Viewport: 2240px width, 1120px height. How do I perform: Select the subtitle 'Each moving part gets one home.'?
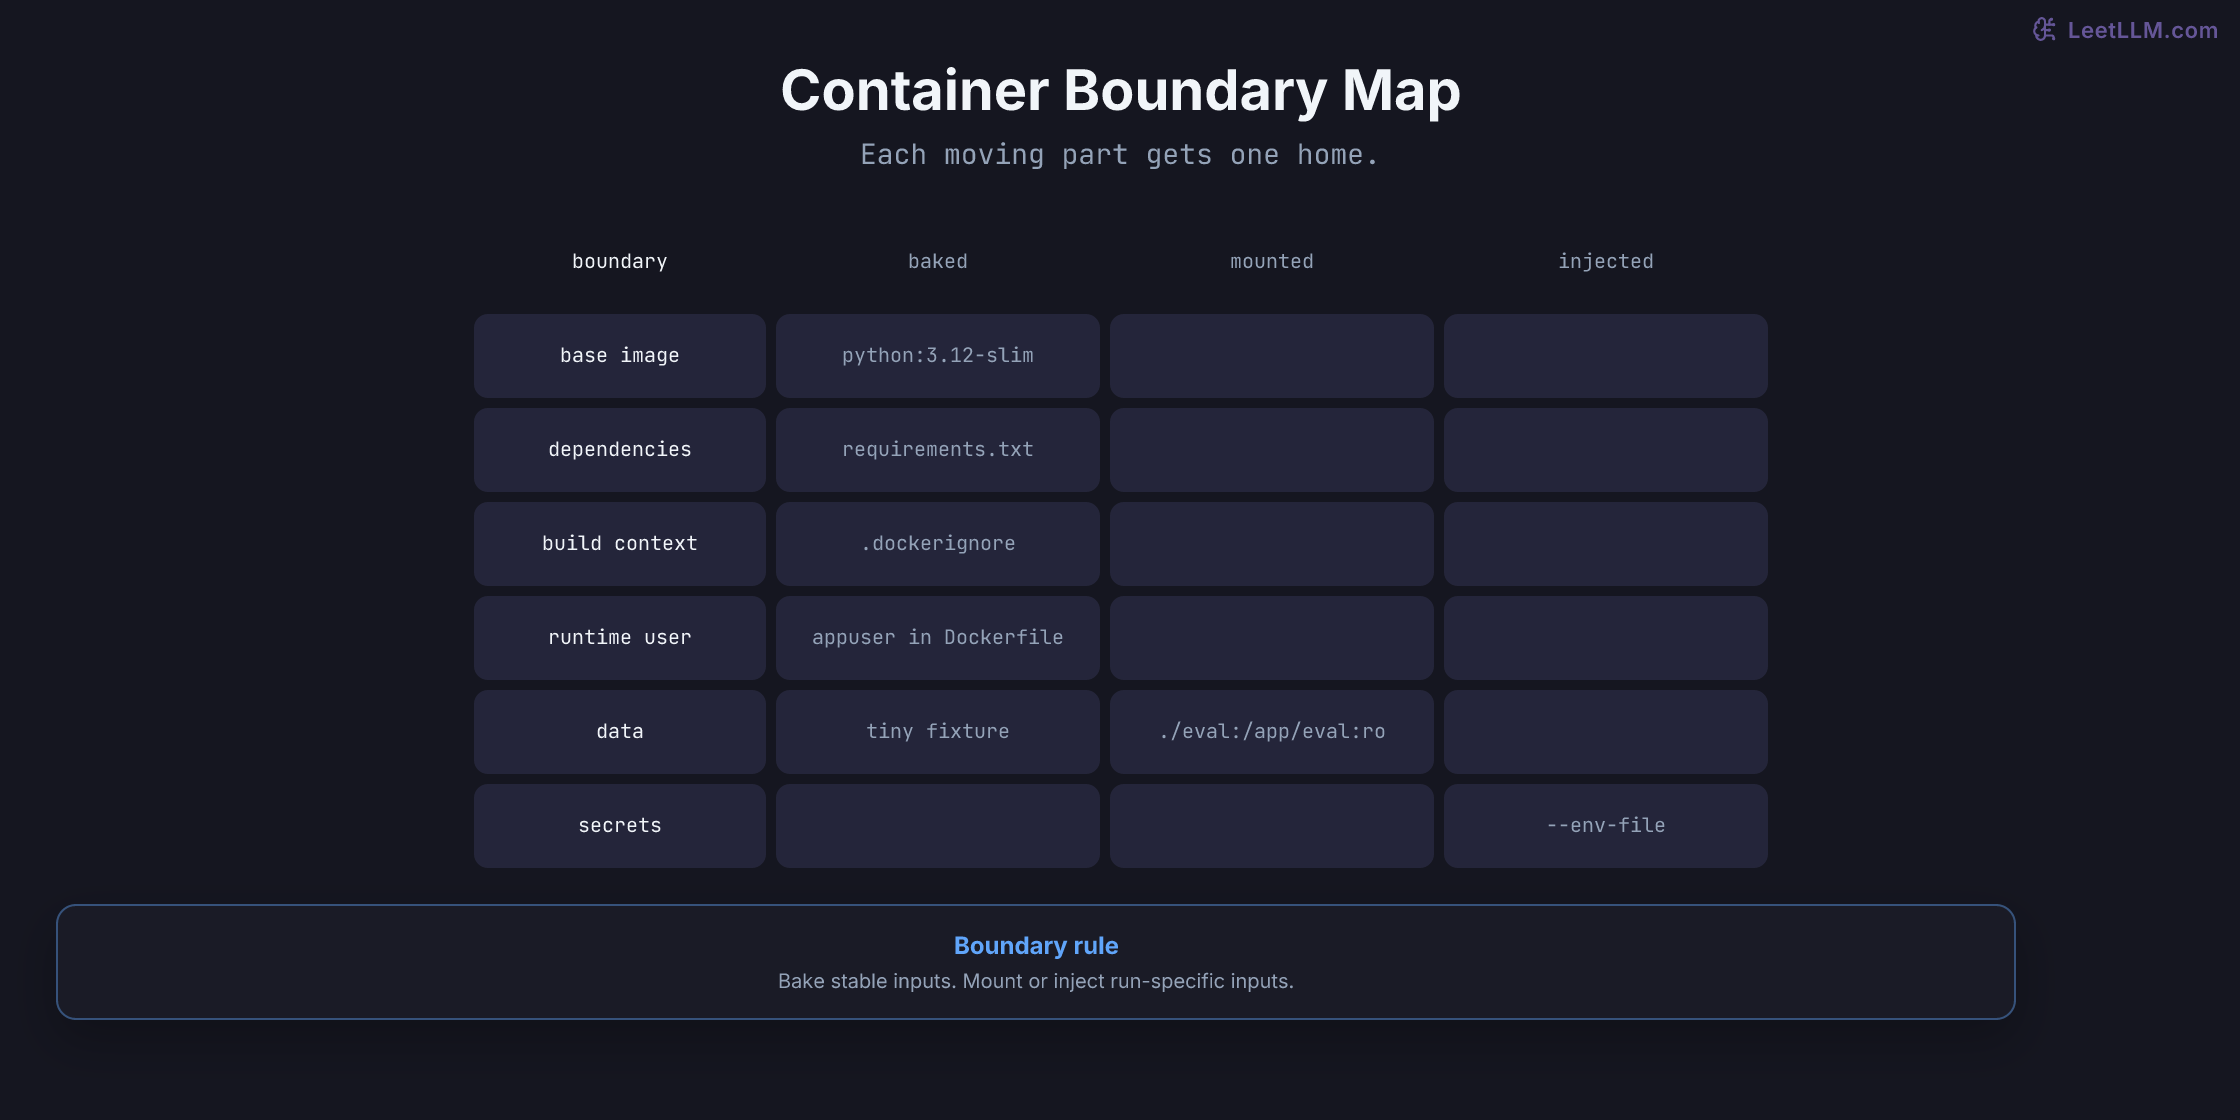click(1120, 155)
